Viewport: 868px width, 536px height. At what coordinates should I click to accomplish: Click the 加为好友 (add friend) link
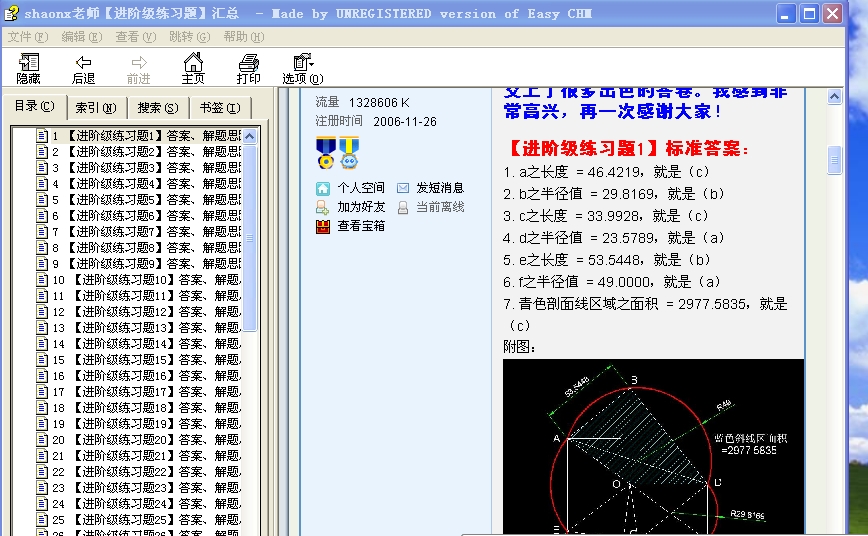point(361,207)
